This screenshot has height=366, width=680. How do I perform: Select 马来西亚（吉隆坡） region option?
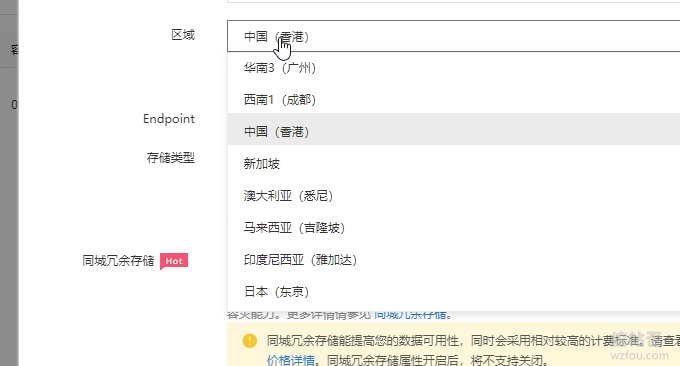tap(453, 228)
